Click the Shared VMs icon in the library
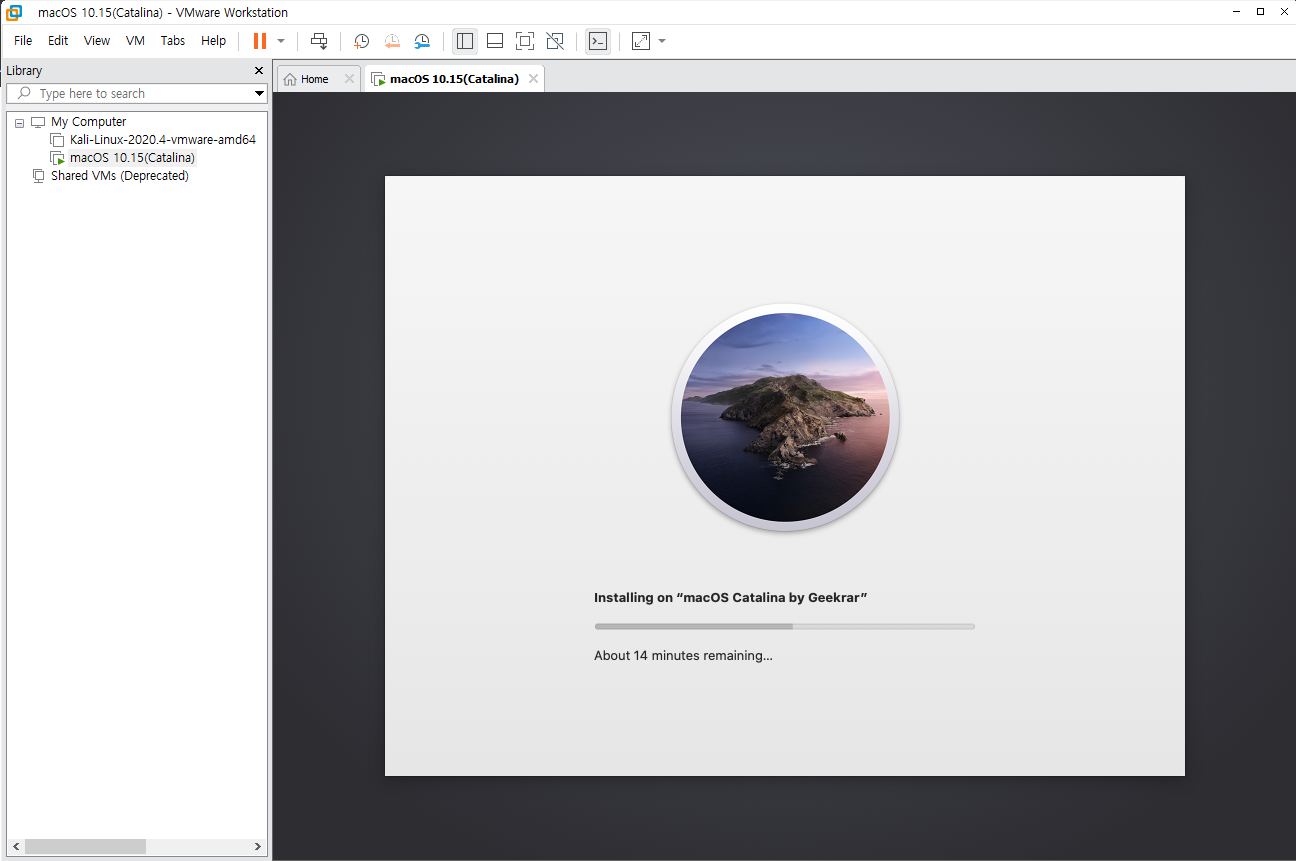 tap(38, 176)
